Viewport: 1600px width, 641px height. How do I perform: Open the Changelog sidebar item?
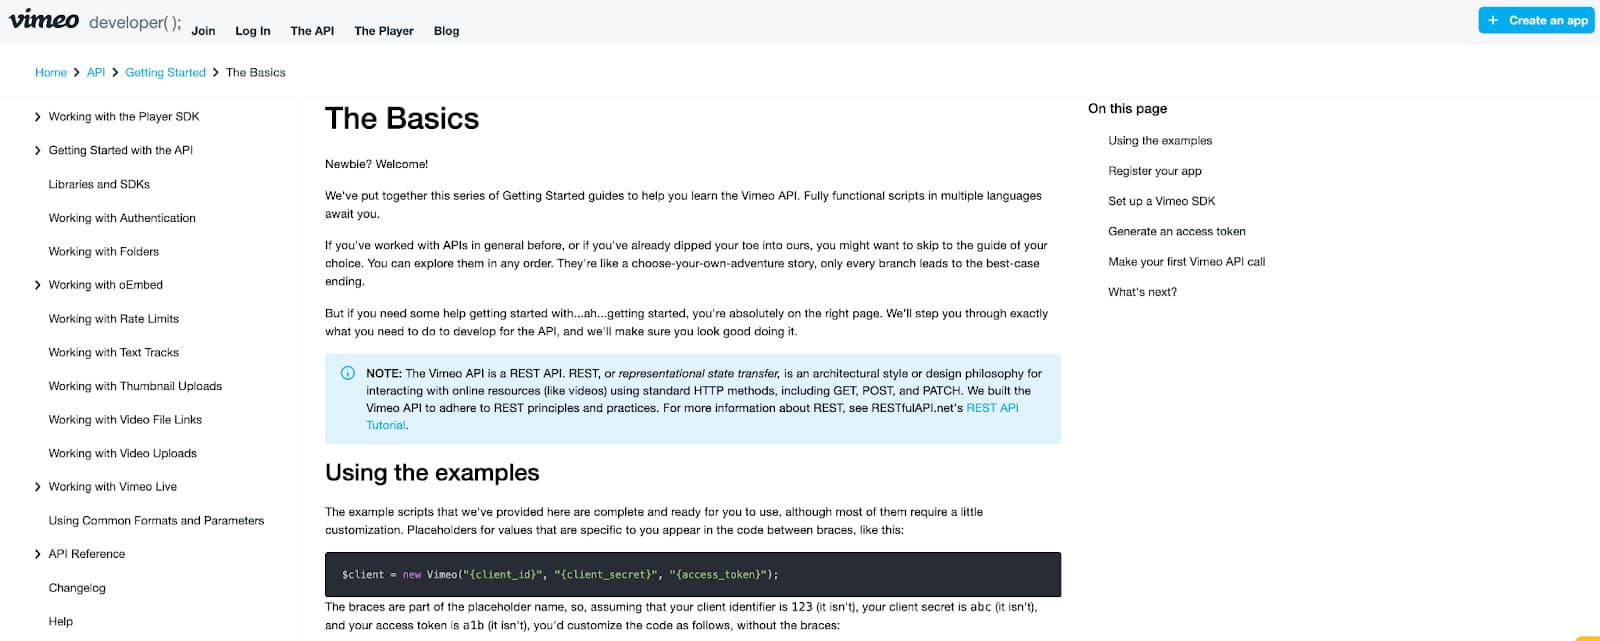[77, 588]
